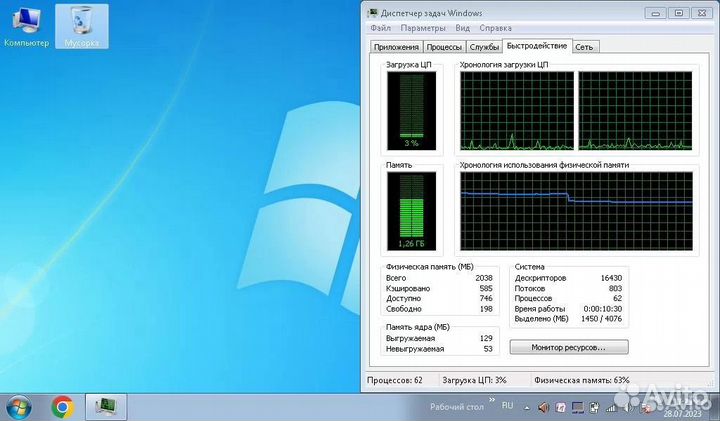Open the Windows Start orb
Image resolution: width=720 pixels, height=421 pixels.
coord(19,407)
